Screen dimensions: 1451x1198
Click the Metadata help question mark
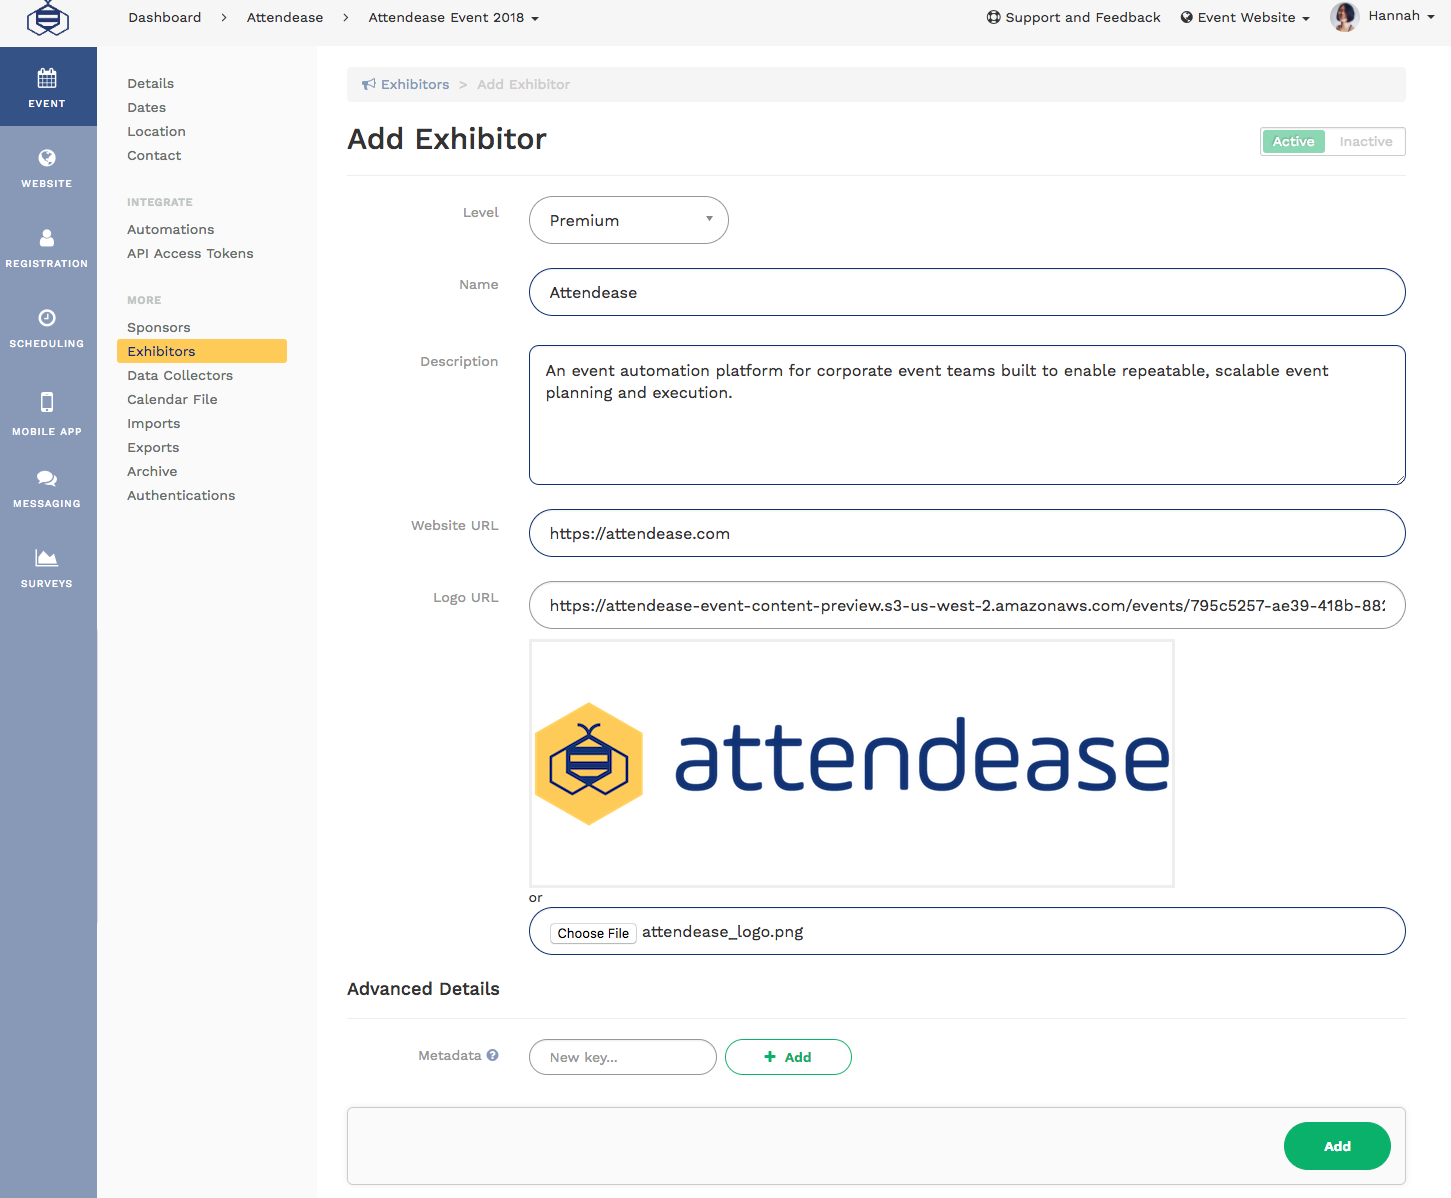(494, 1054)
